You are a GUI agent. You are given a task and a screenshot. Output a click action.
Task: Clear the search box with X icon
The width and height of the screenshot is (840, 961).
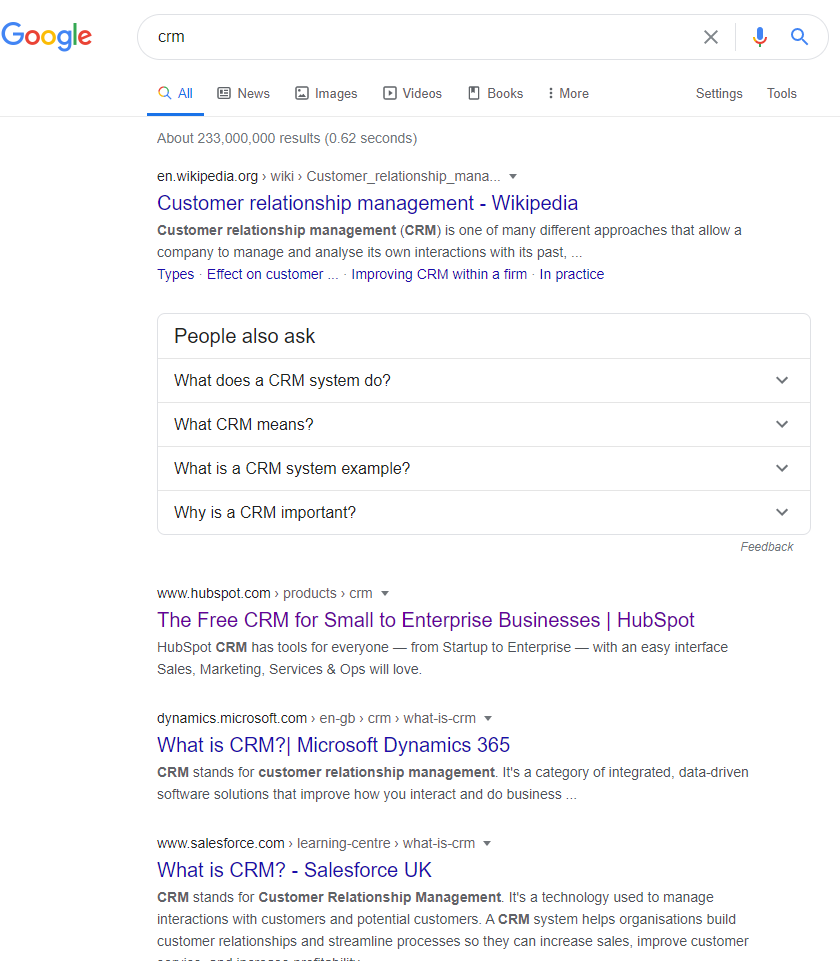pos(711,37)
